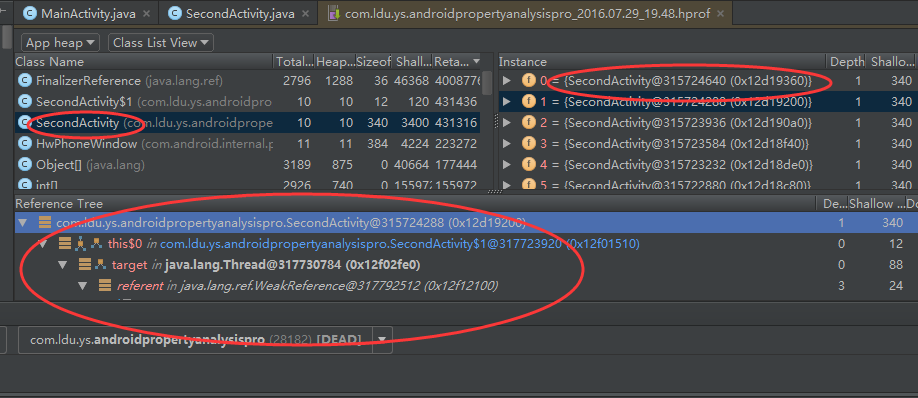Click the class icon beside Object[]
The image size is (918, 398).
(25, 164)
